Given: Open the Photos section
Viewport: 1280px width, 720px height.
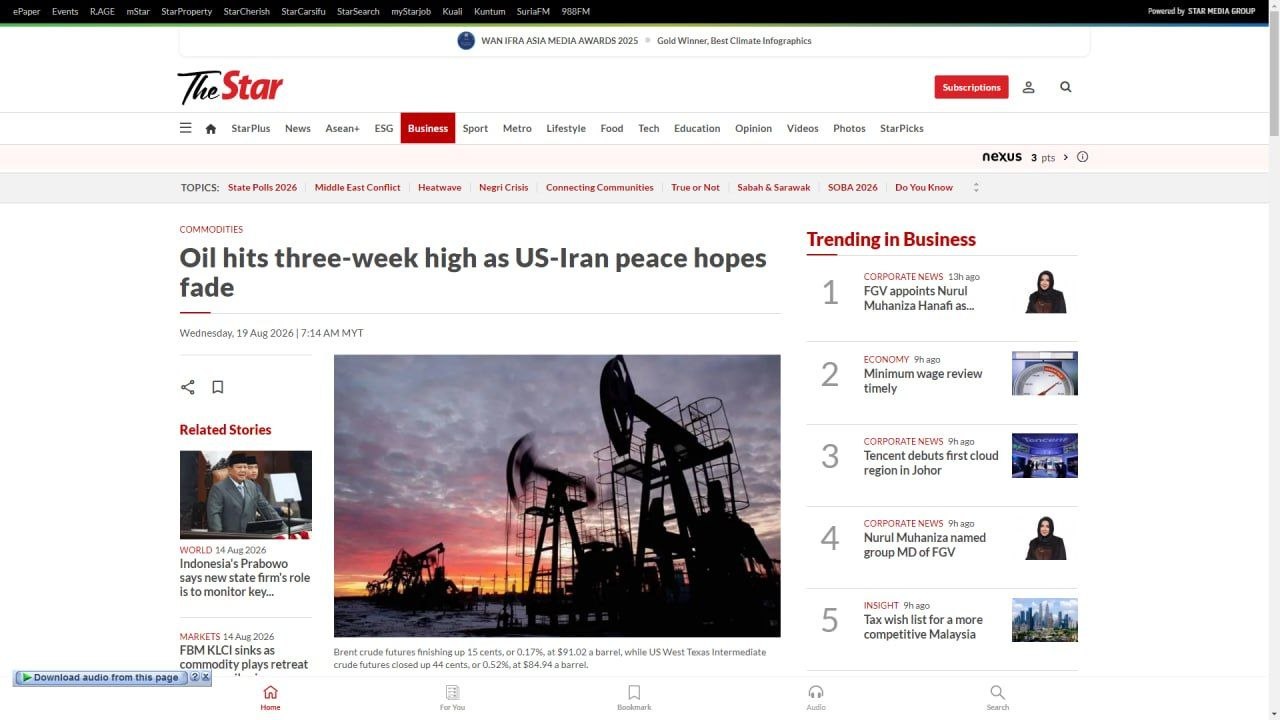Looking at the screenshot, I should (849, 128).
